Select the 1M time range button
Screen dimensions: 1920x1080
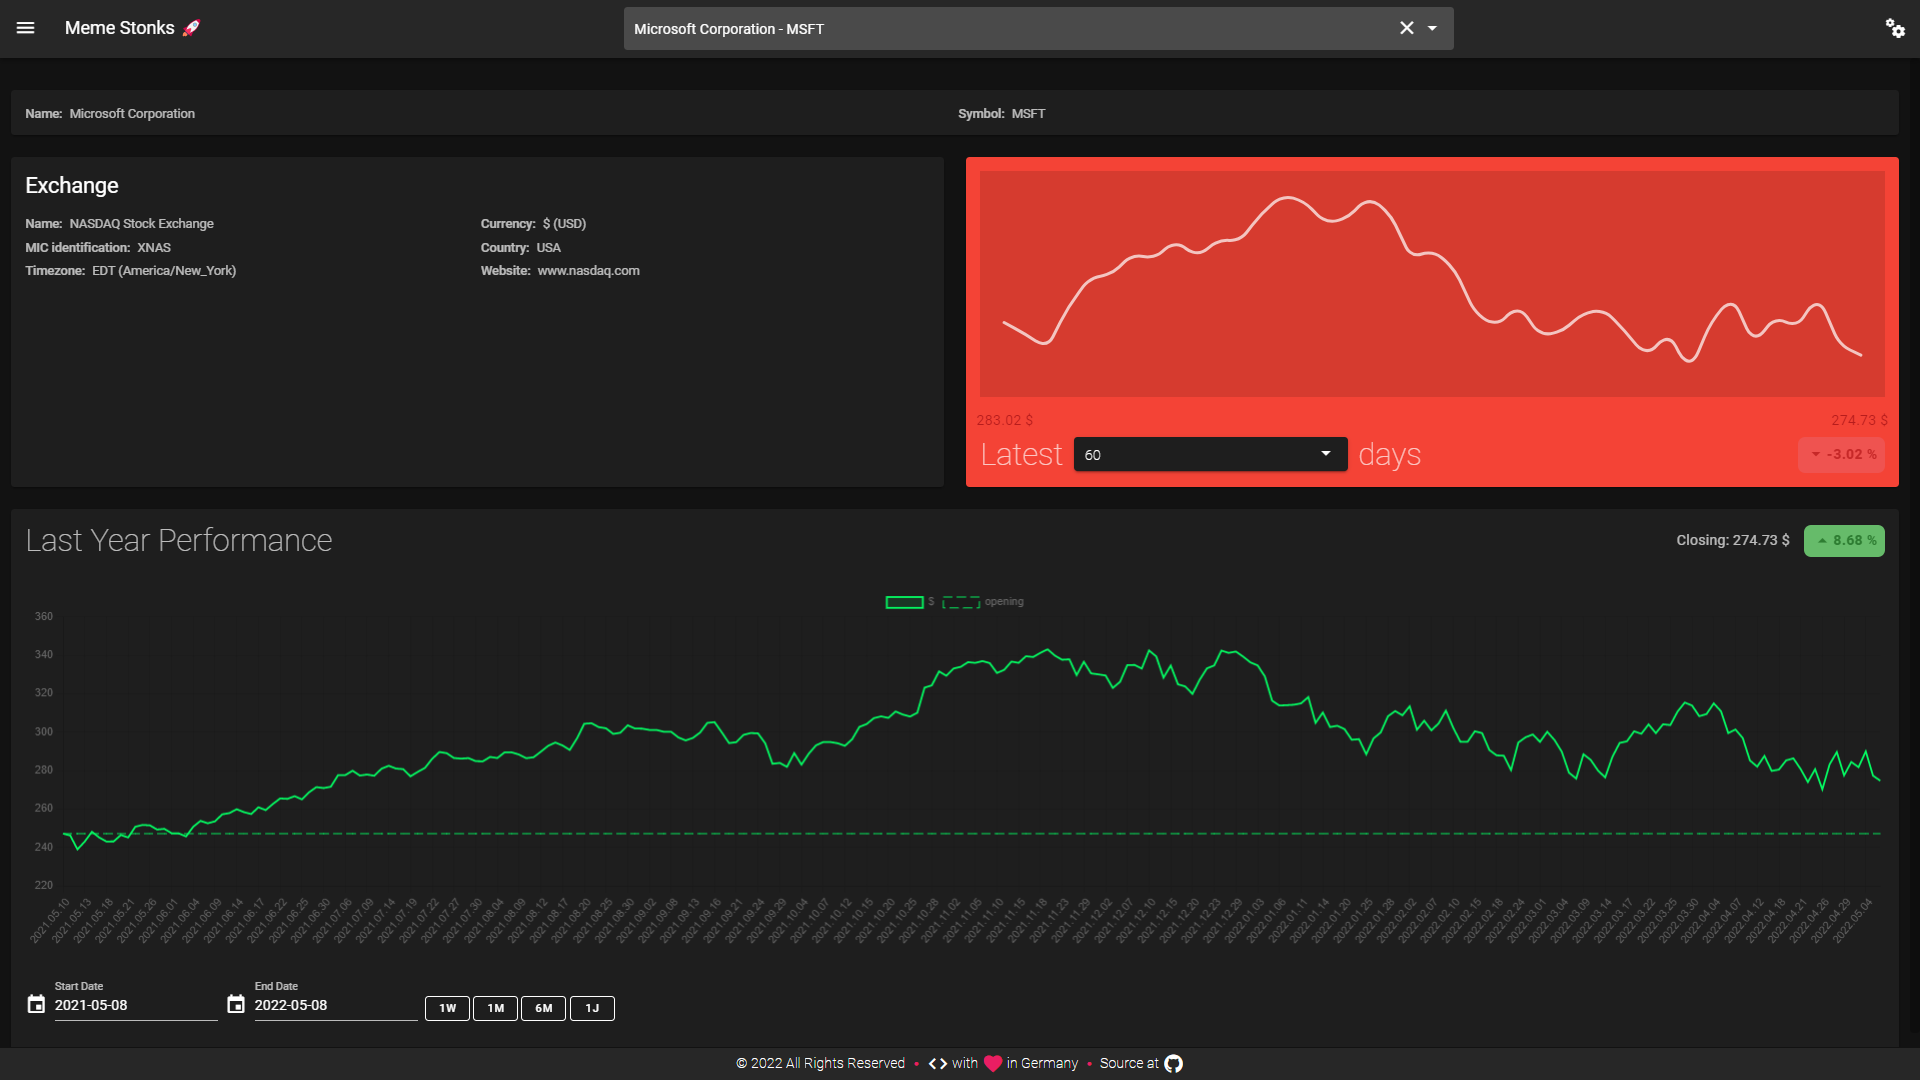(x=495, y=1008)
